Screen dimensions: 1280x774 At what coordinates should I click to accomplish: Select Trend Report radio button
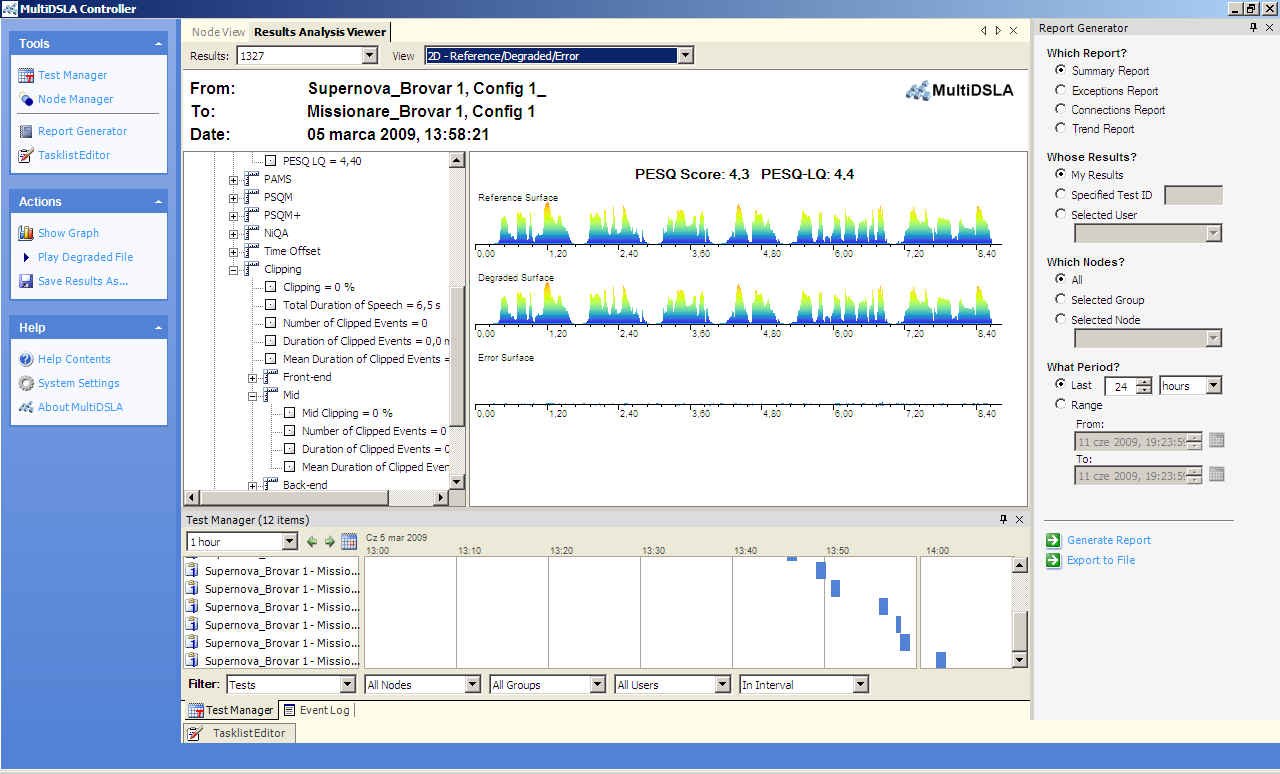click(x=1061, y=129)
